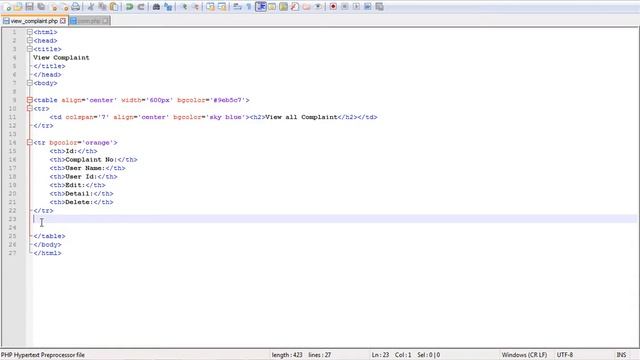Click the 'User Name:' header line
The width and height of the screenshot is (640, 360).
87,168
